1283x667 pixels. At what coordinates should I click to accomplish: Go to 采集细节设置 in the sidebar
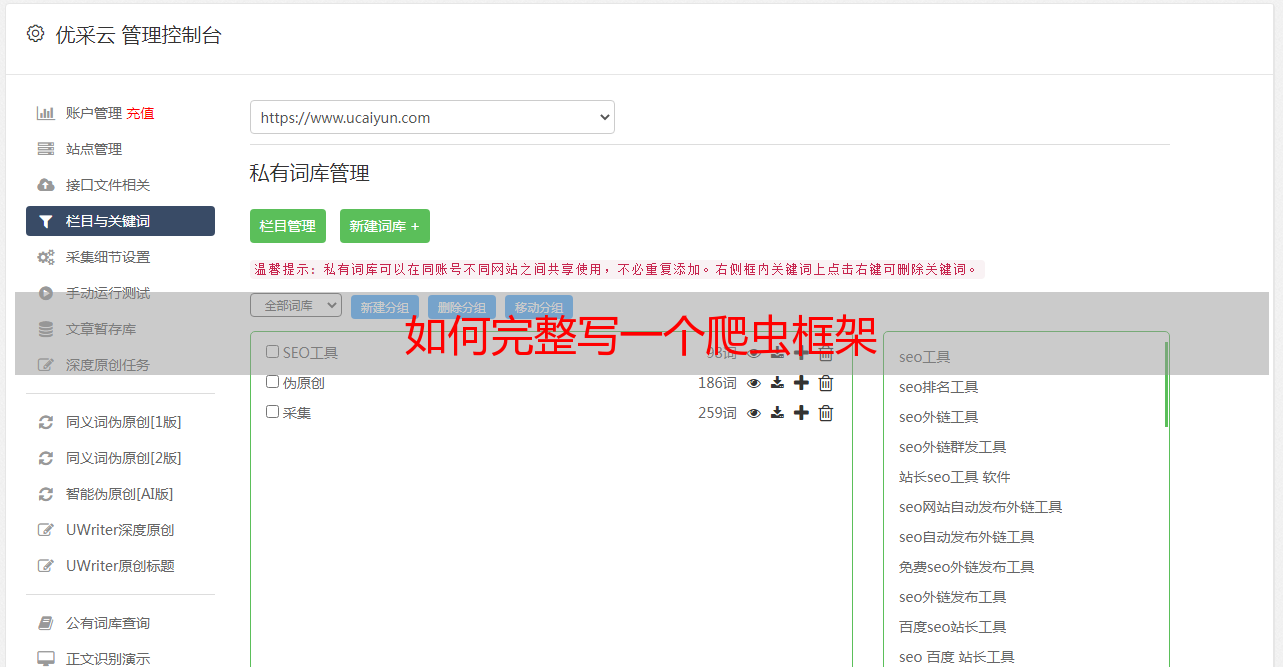click(108, 257)
